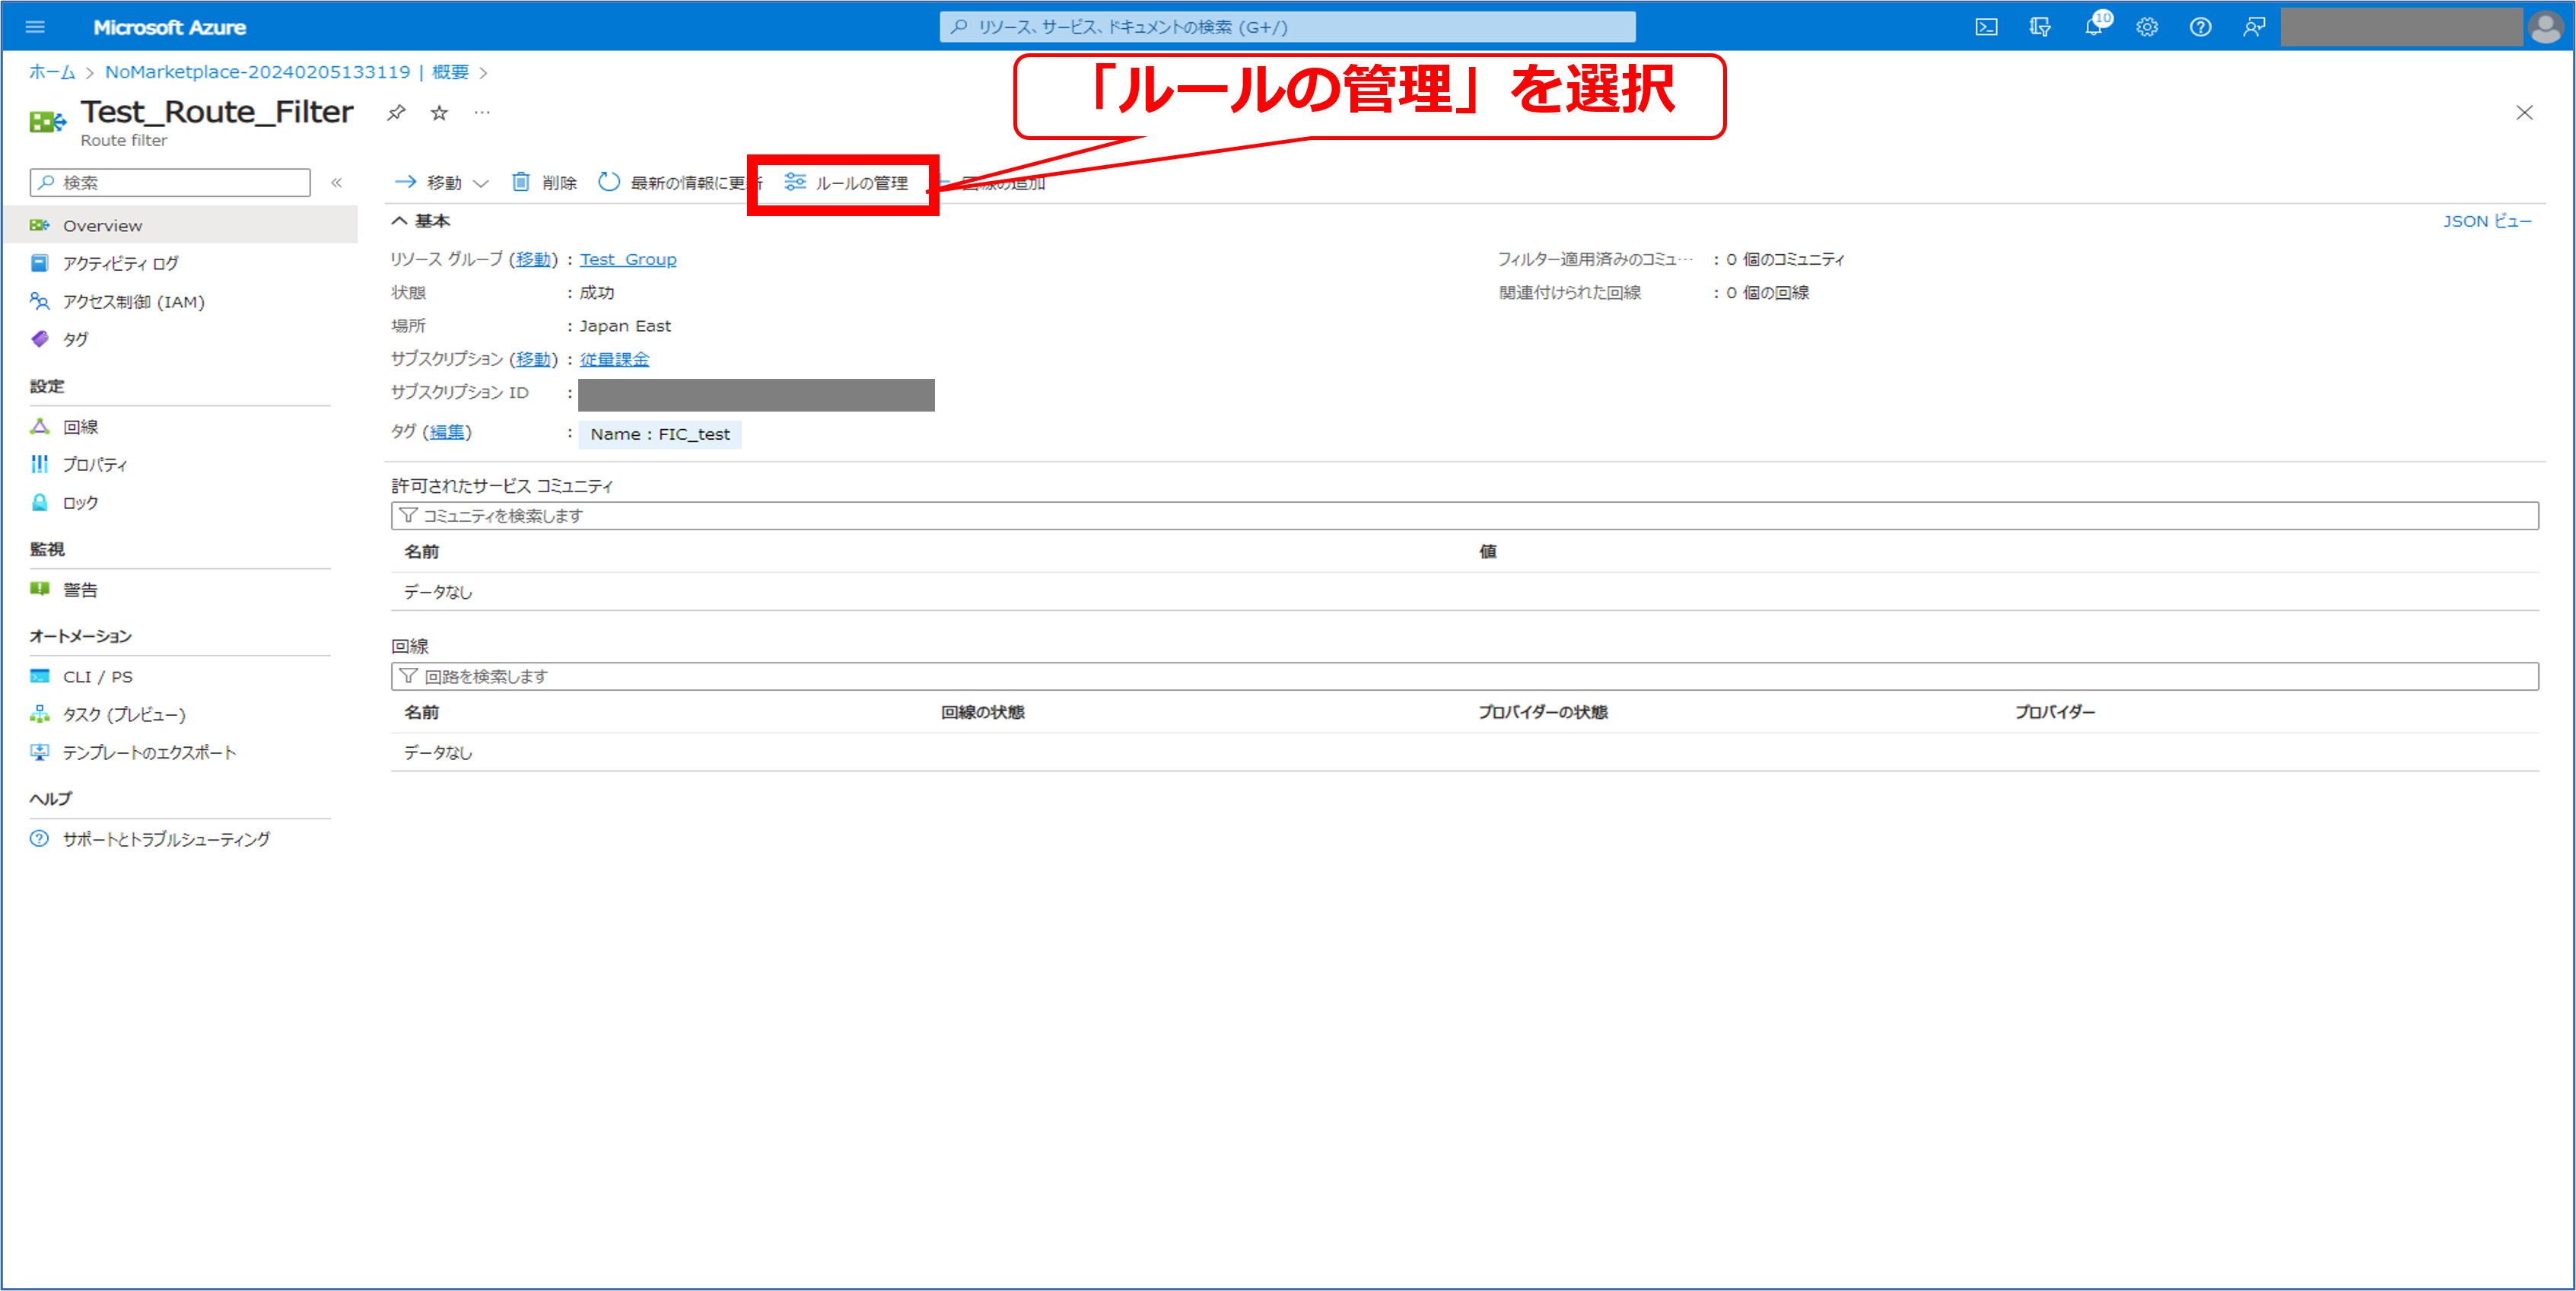
Task: Open プロパティ in the sidebar menu
Action: 95,464
